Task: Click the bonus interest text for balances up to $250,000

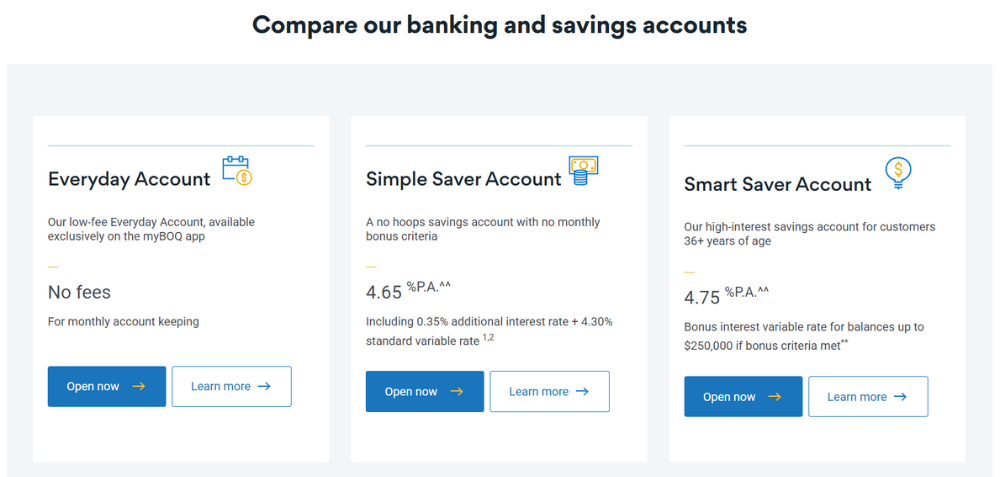Action: [x=803, y=336]
